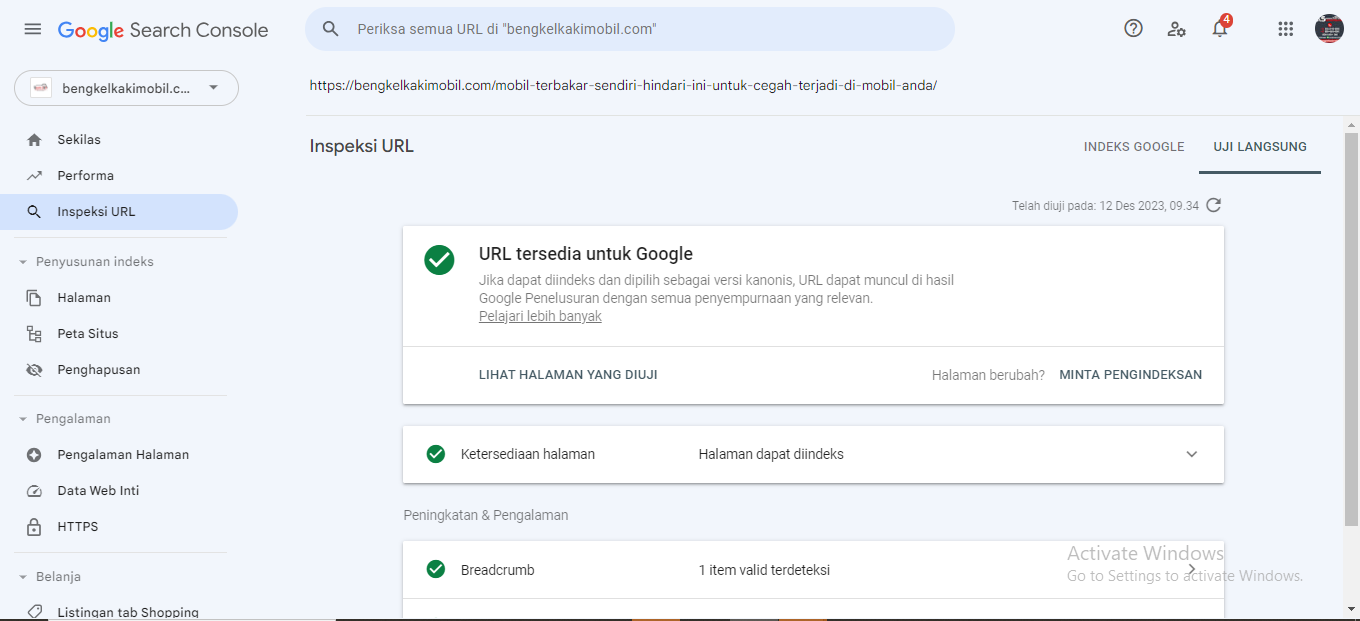Click the Halaman dapat diindeks status text
Image resolution: width=1360 pixels, height=621 pixels.
coord(771,454)
